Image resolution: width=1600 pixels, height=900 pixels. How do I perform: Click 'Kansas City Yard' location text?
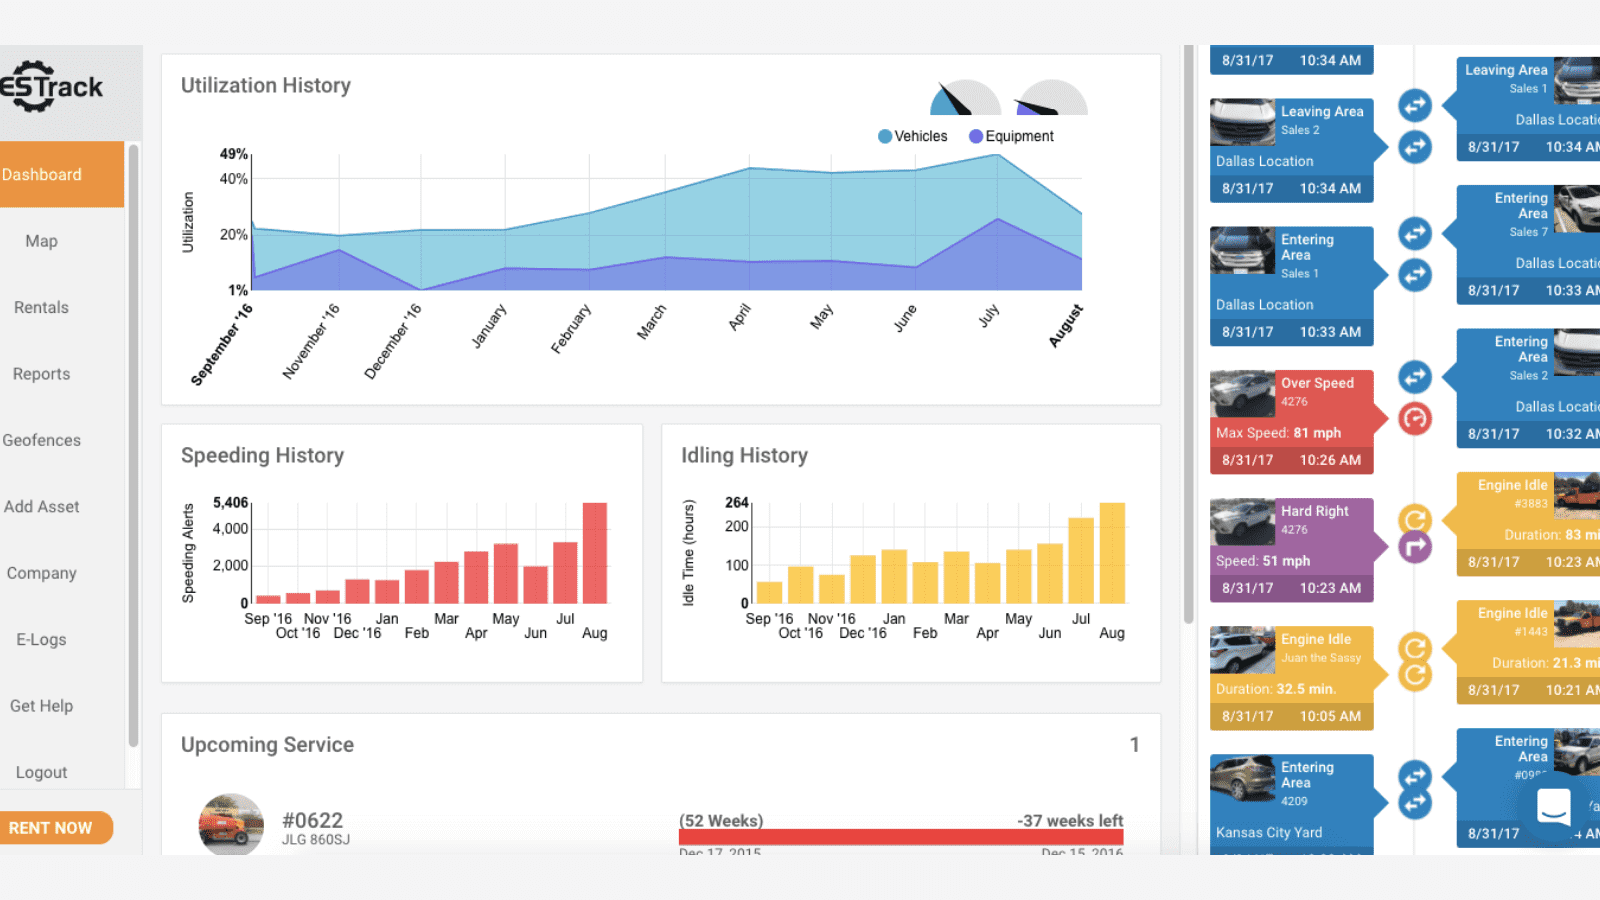point(1269,832)
